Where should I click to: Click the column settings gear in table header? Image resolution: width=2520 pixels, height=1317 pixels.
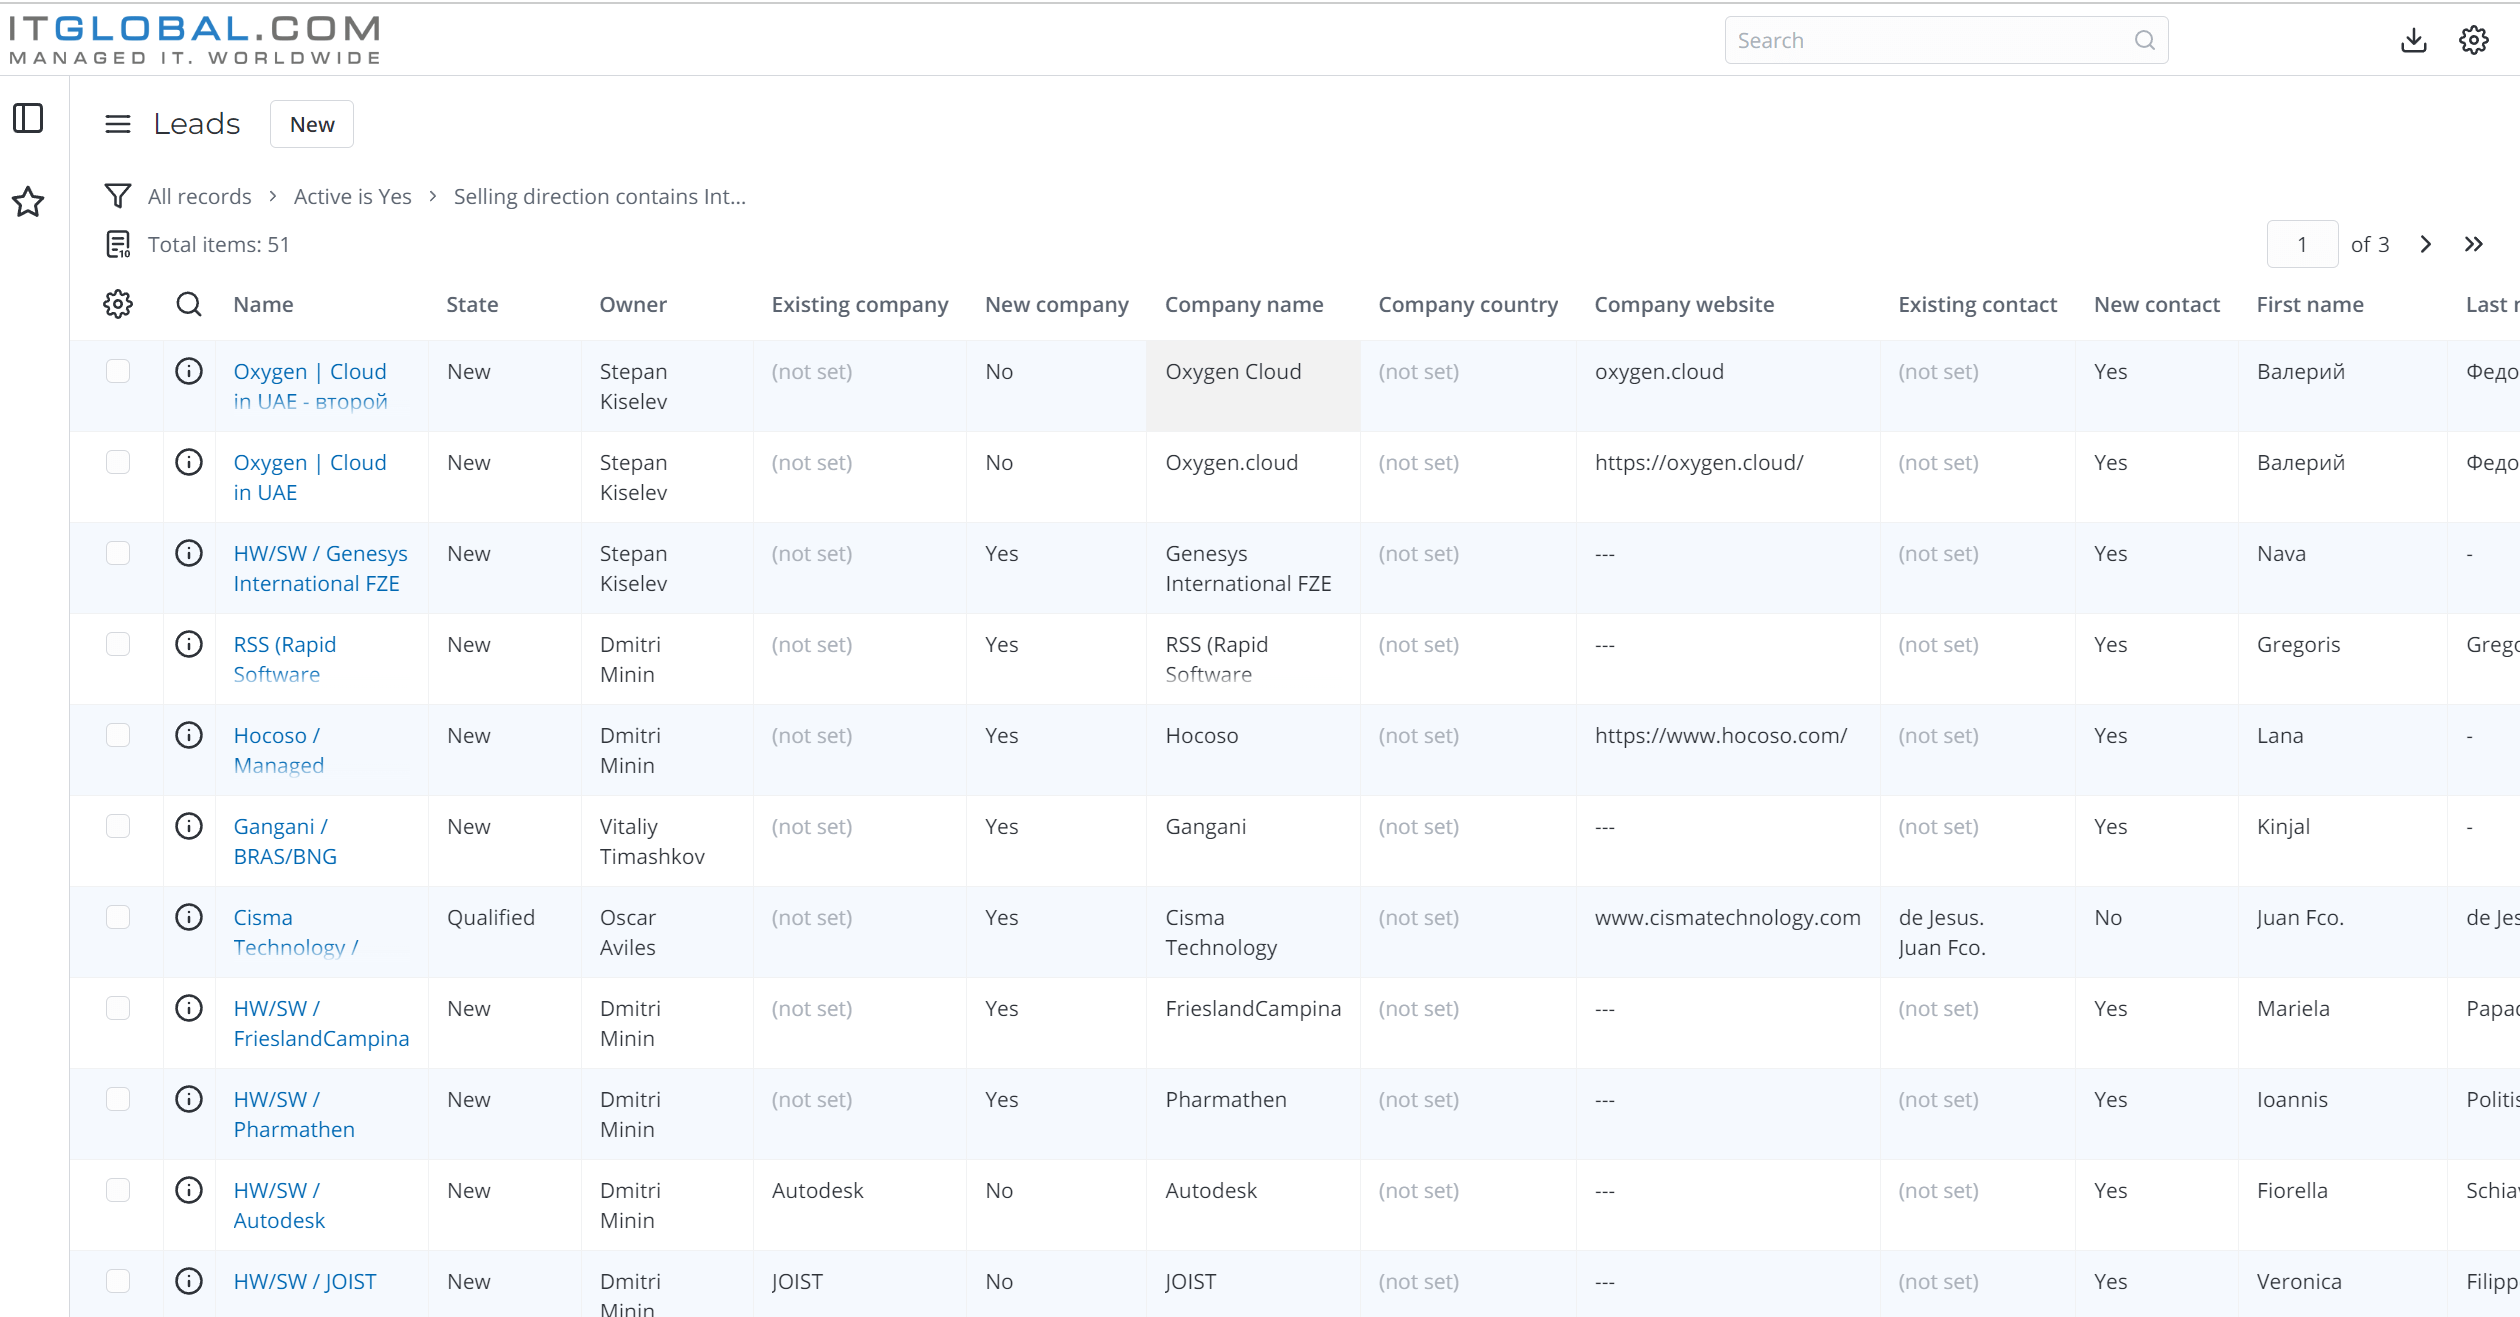(118, 304)
